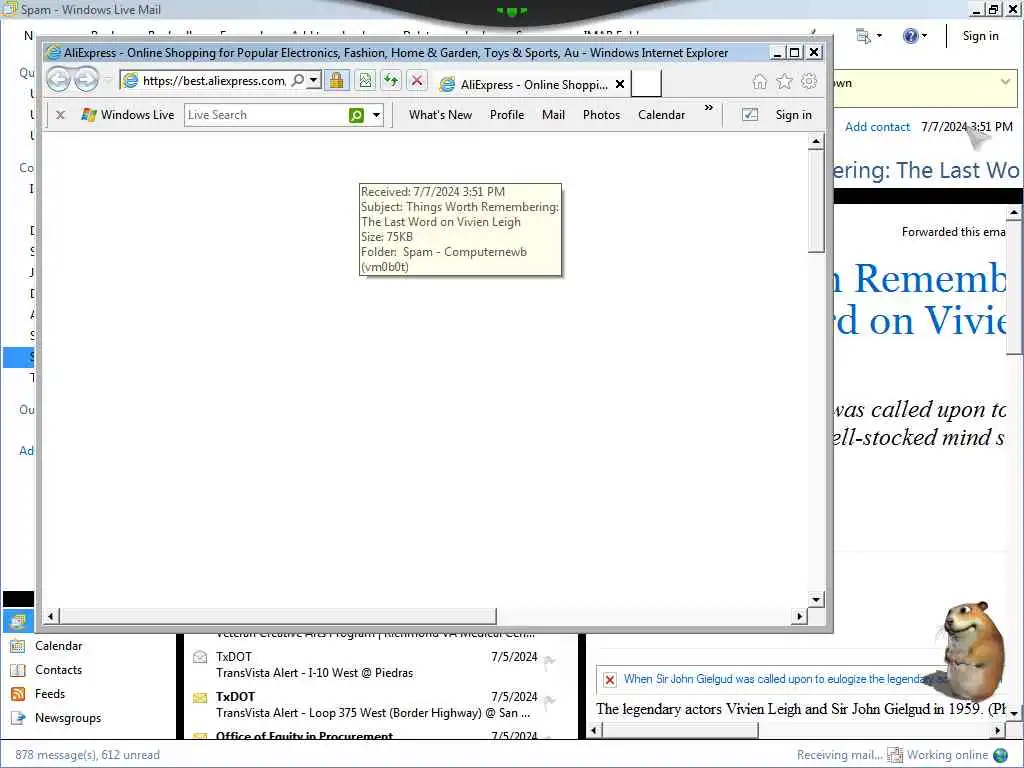
Task: Click the compatibility view icon
Action: coord(365,80)
